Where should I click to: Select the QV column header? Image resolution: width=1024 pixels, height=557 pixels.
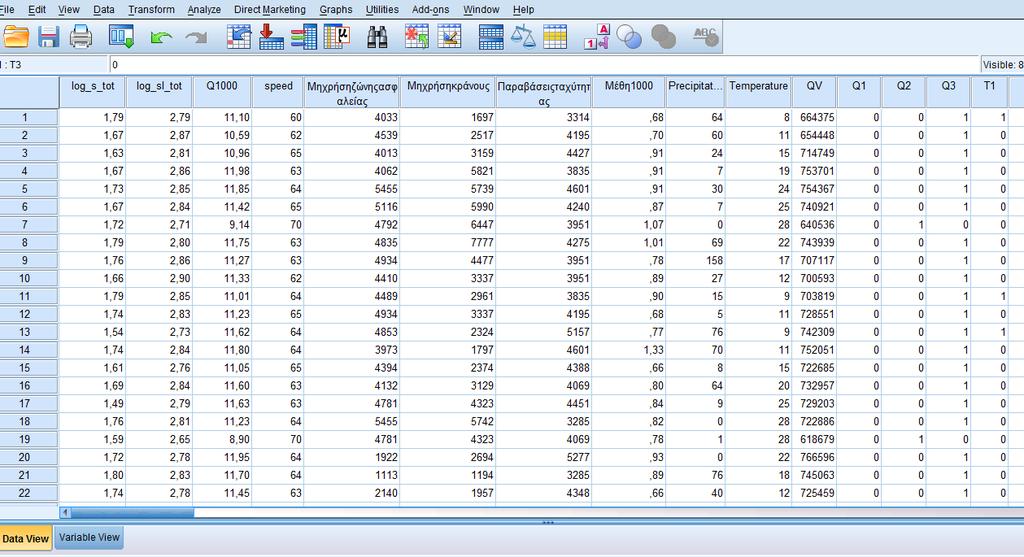tap(814, 93)
